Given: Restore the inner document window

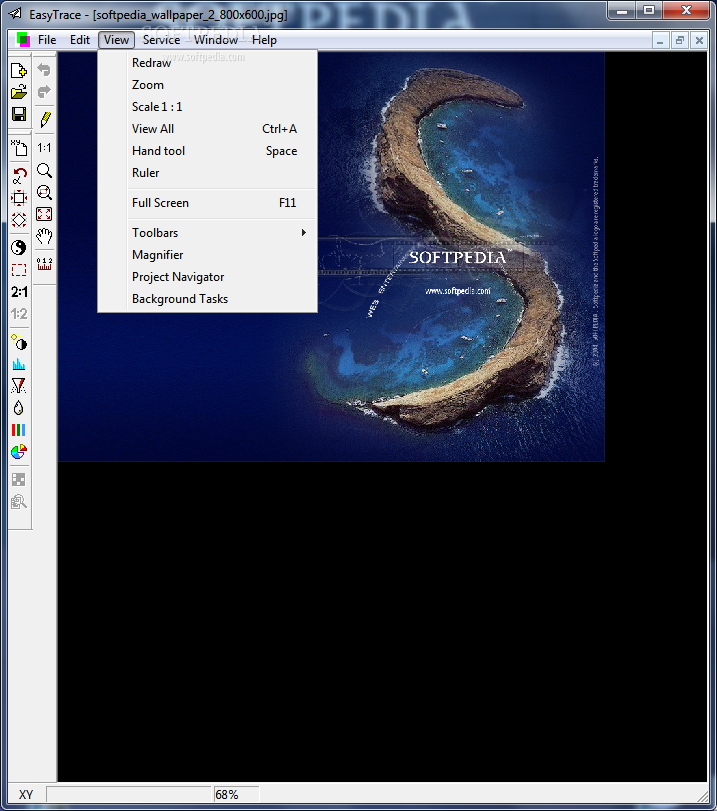Looking at the screenshot, I should [680, 40].
